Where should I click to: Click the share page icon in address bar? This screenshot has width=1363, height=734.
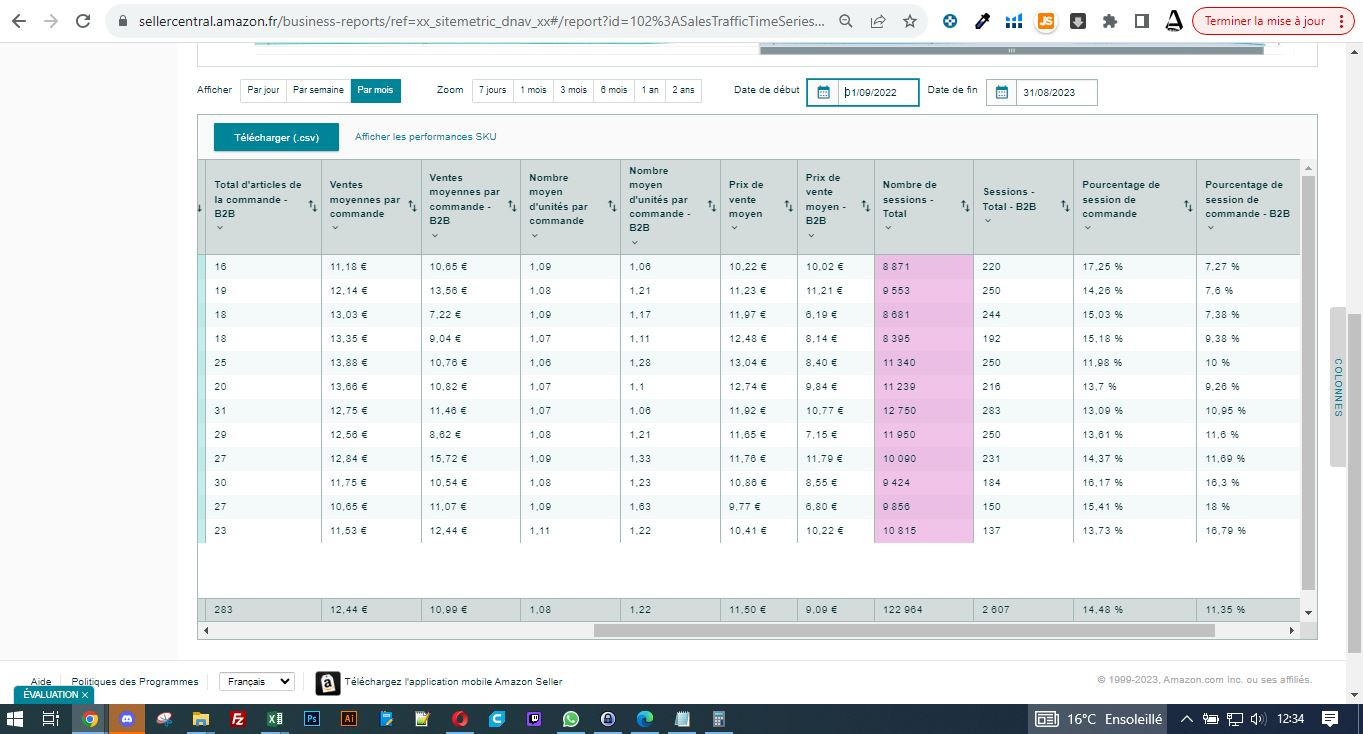877,21
